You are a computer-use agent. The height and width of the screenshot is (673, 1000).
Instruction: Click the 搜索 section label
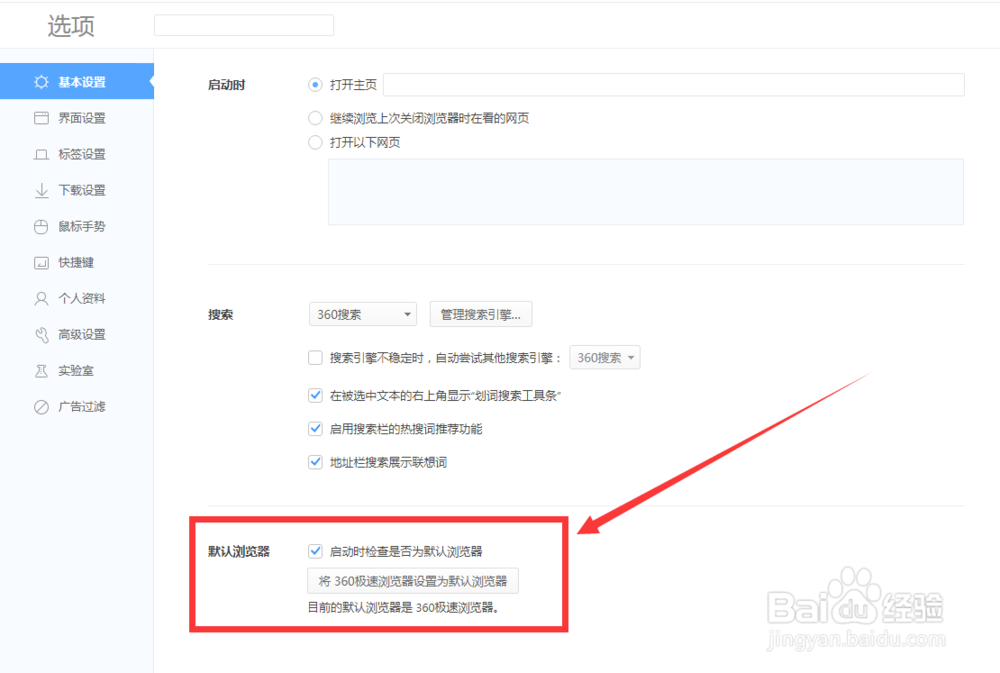pyautogui.click(x=220, y=314)
